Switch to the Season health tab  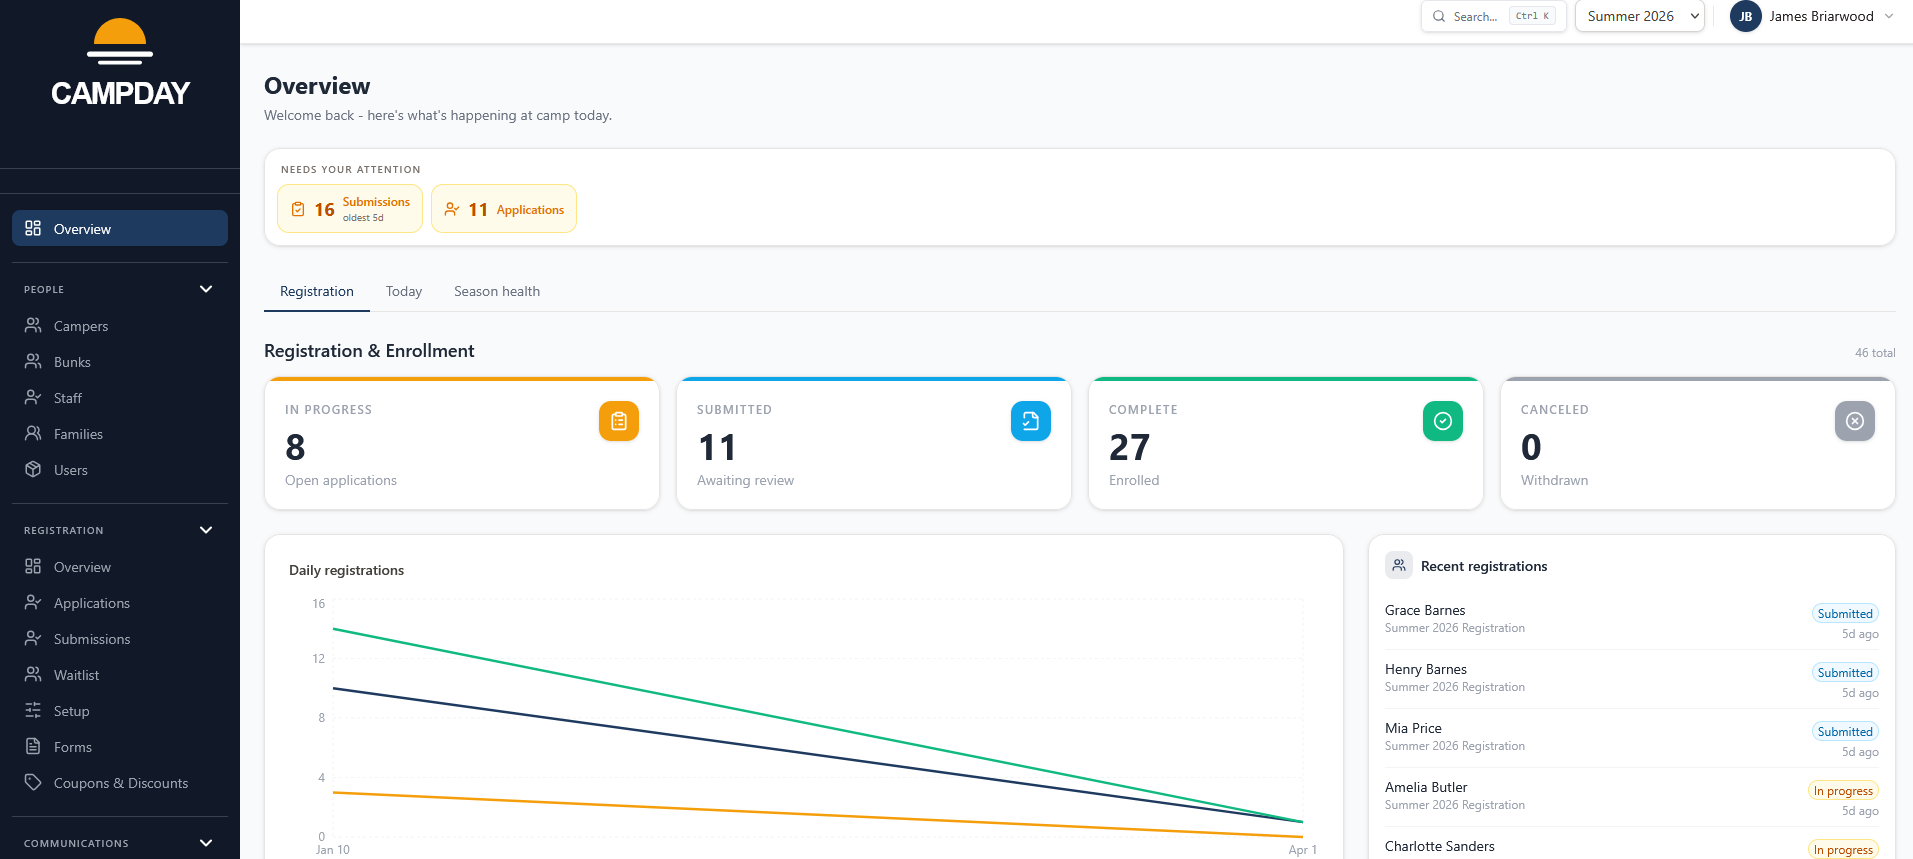tap(497, 291)
